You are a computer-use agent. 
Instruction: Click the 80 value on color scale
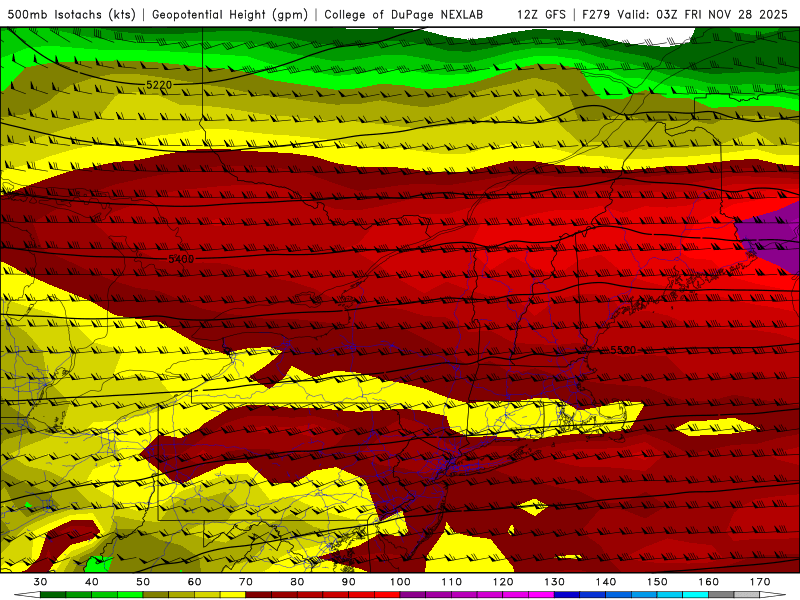[x=297, y=582]
